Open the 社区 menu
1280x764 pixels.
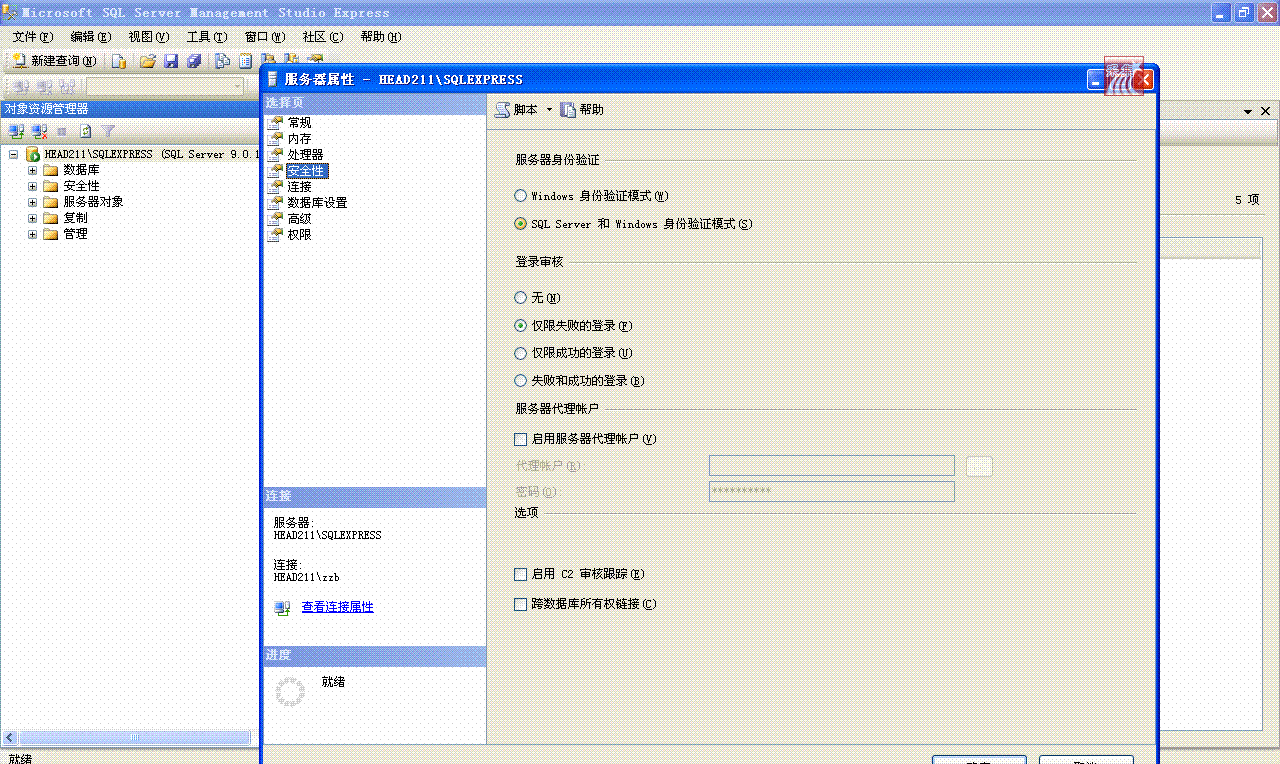pos(323,37)
